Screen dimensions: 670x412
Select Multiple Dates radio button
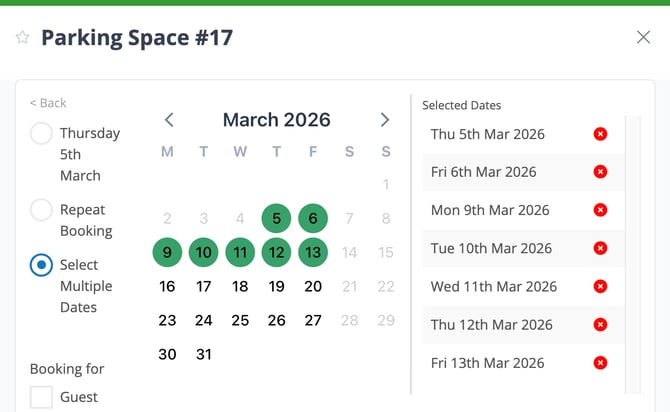pos(41,265)
